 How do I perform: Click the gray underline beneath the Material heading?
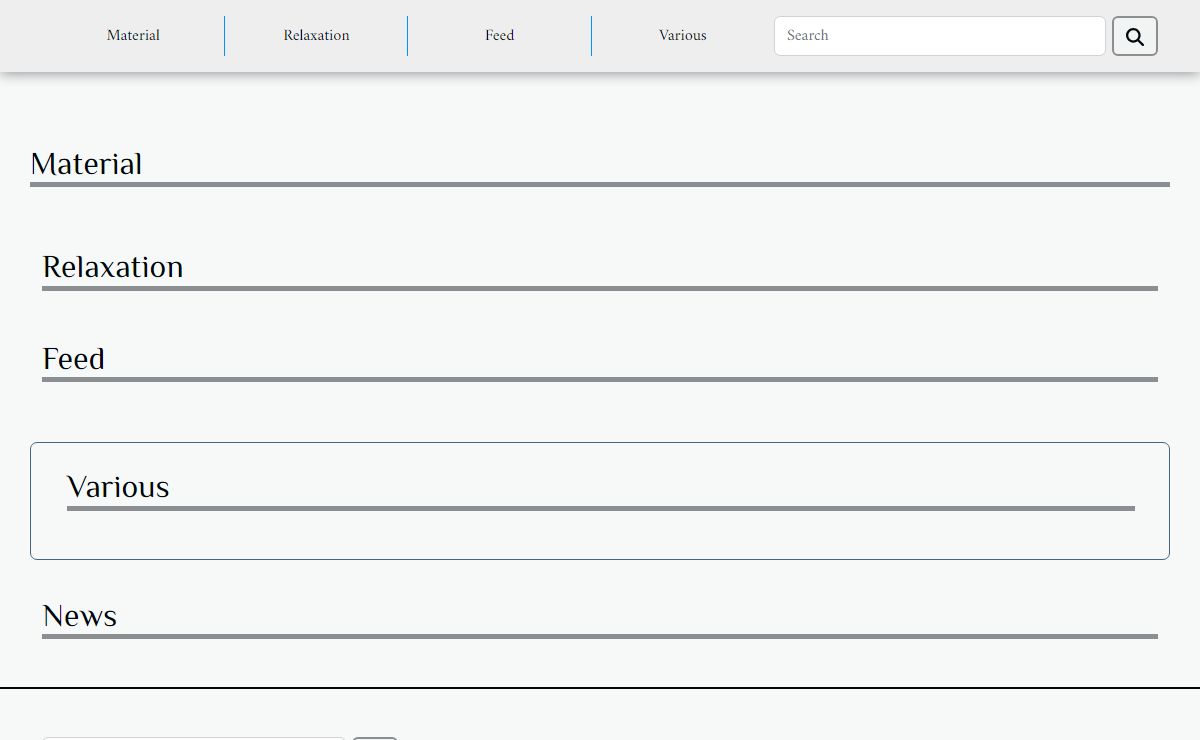point(600,184)
